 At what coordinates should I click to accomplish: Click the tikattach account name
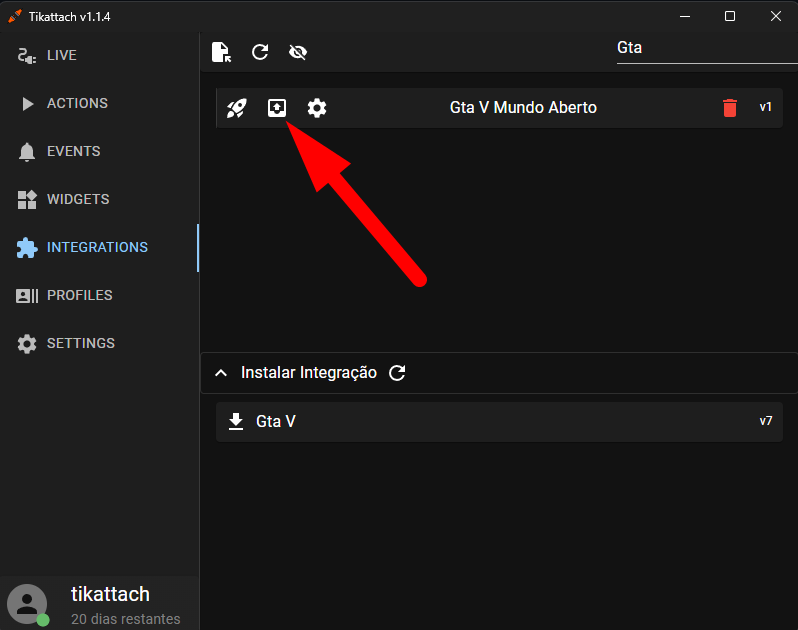pos(110,594)
